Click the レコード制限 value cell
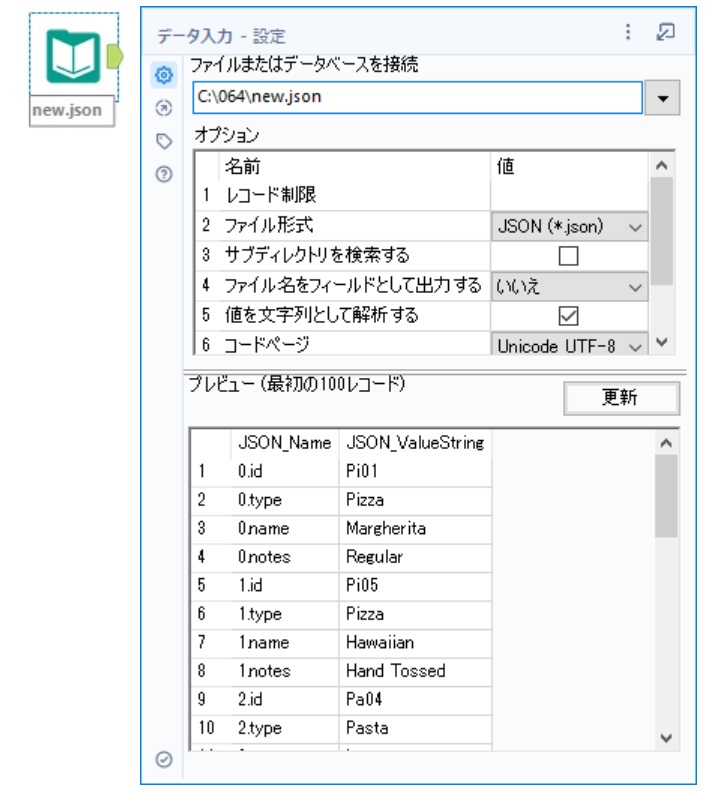Image resolution: width=705 pixels, height=792 pixels. (569, 196)
